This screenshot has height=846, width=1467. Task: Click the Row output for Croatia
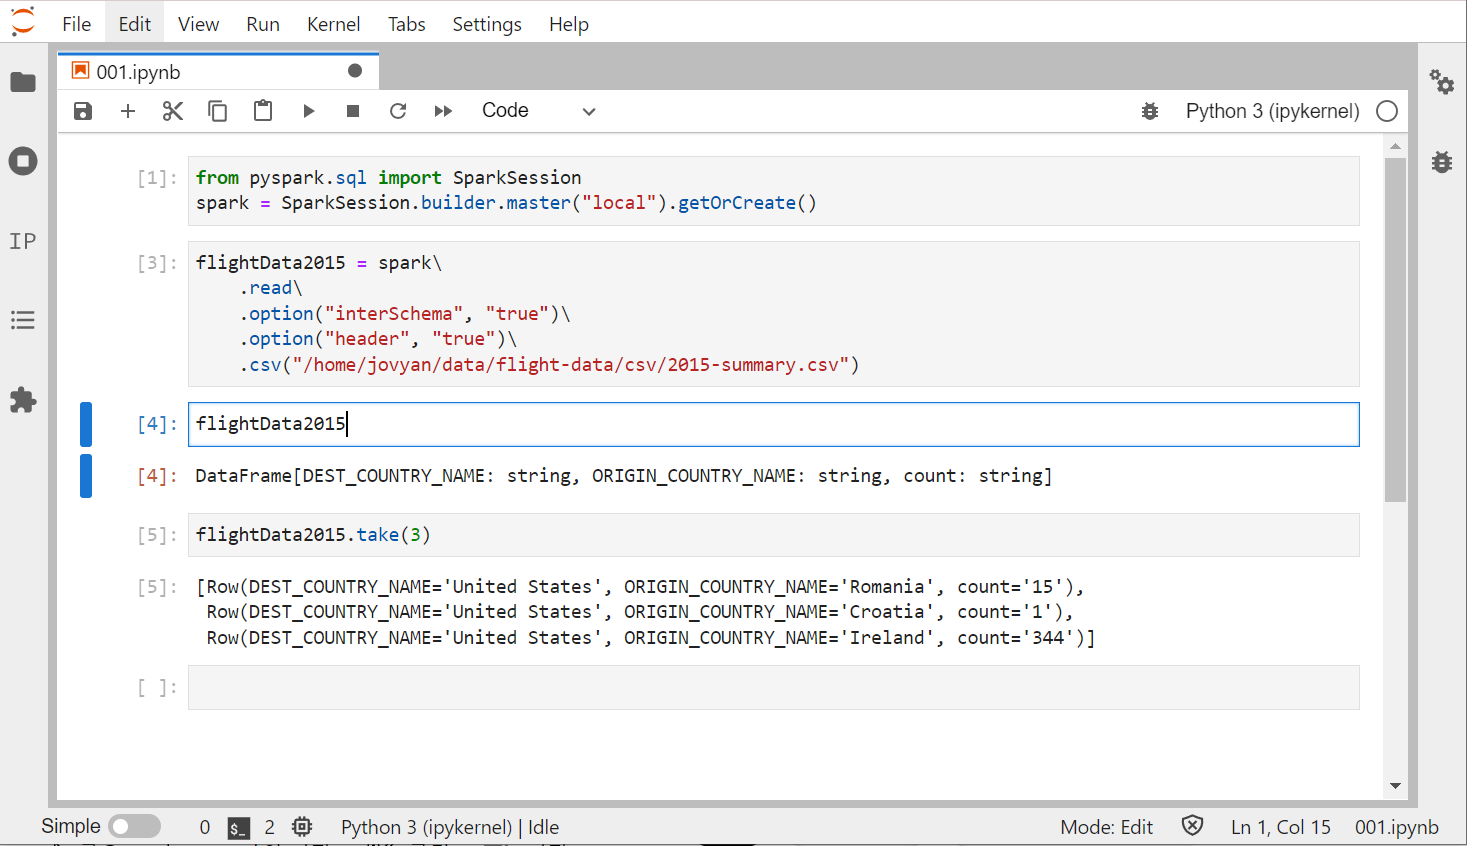640,612
